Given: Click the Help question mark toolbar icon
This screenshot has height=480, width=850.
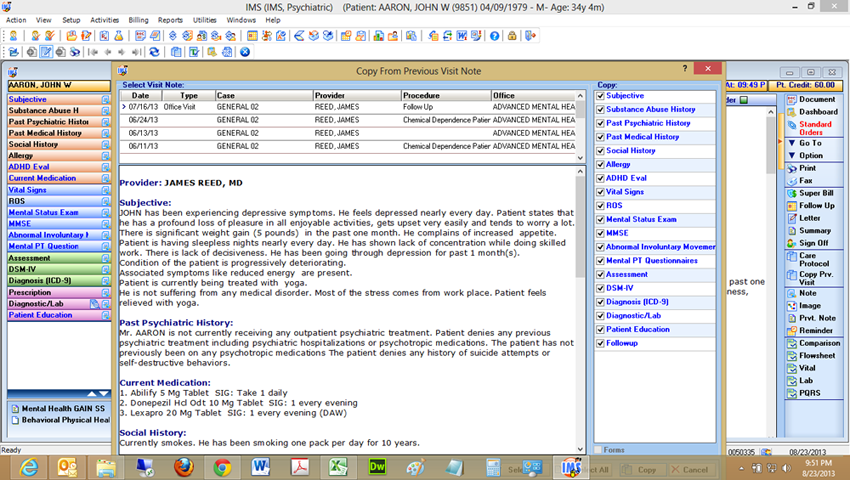Looking at the screenshot, I should tap(494, 36).
